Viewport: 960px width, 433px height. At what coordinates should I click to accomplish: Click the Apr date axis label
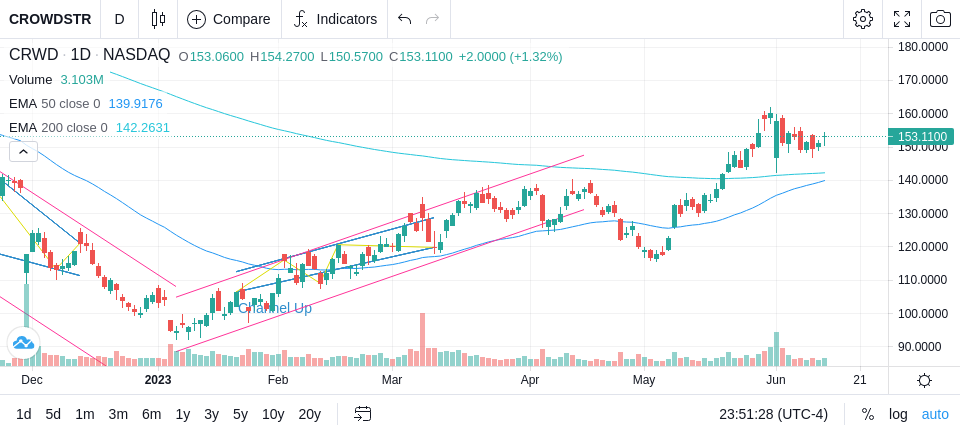click(x=530, y=380)
